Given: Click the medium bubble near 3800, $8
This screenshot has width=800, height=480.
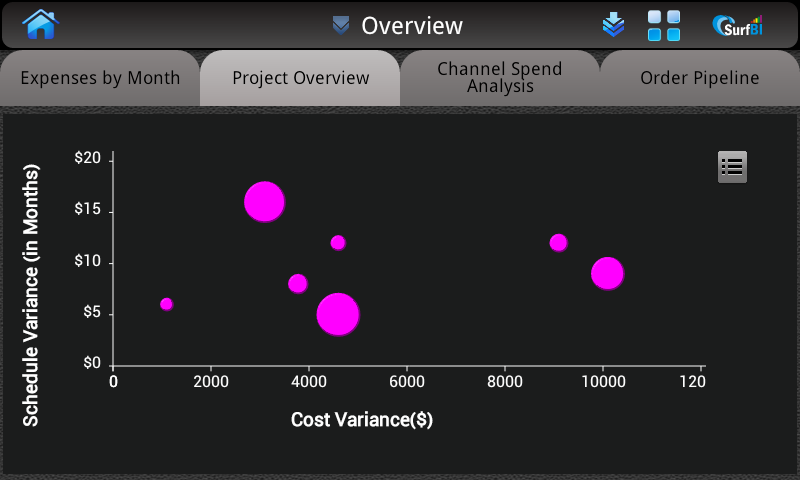Looking at the screenshot, I should pos(298,284).
